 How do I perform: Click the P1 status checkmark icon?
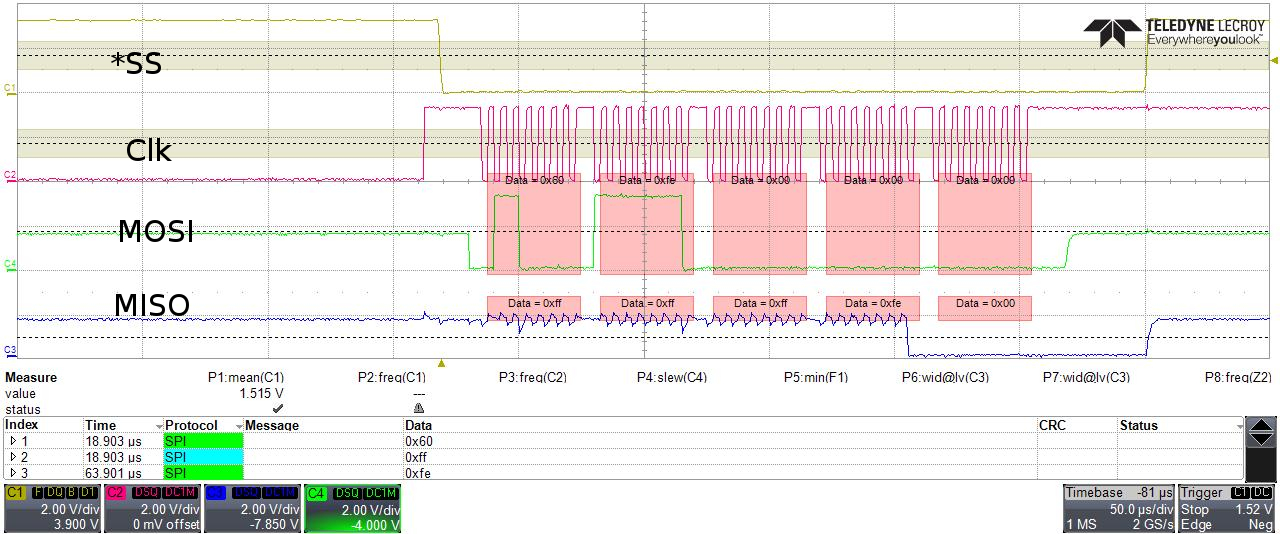tap(278, 408)
